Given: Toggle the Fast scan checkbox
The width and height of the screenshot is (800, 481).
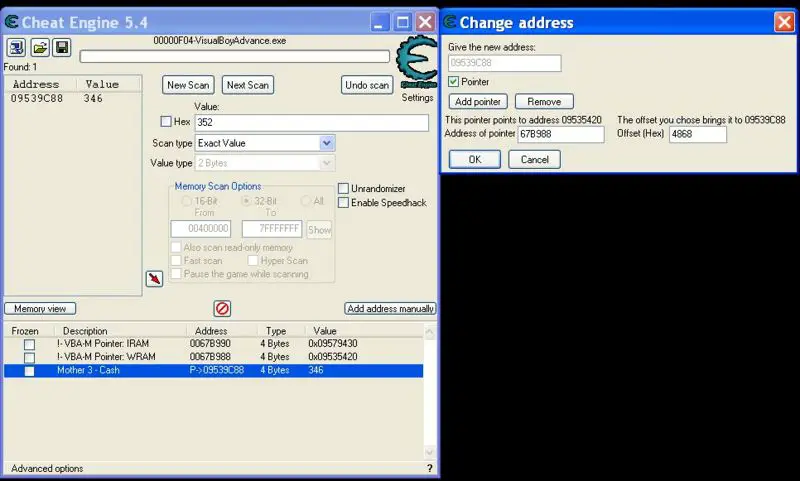Looking at the screenshot, I should coord(176,261).
